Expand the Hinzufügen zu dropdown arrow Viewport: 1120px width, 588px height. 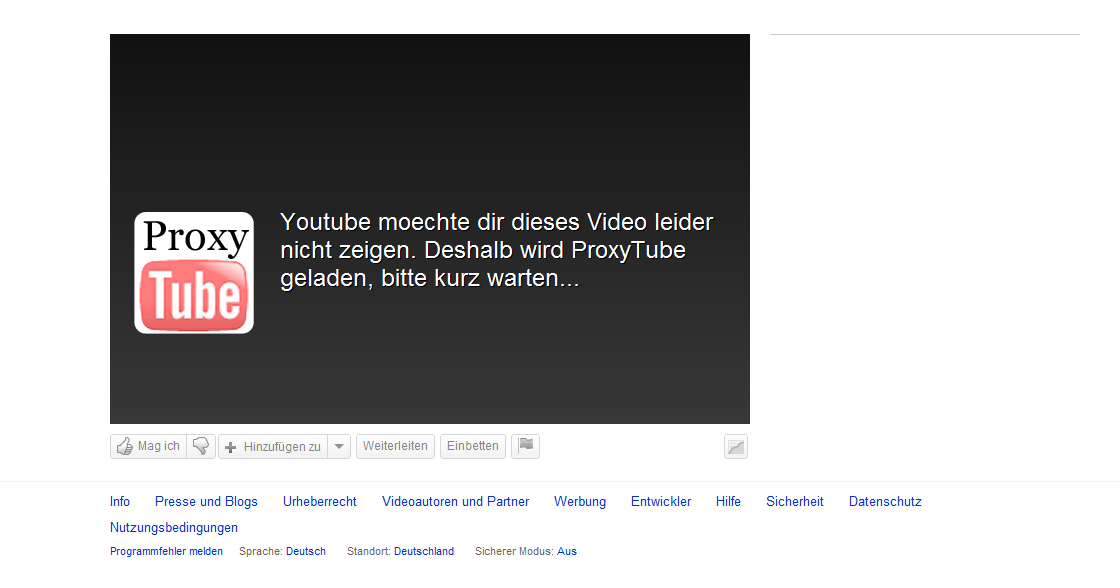(x=339, y=447)
